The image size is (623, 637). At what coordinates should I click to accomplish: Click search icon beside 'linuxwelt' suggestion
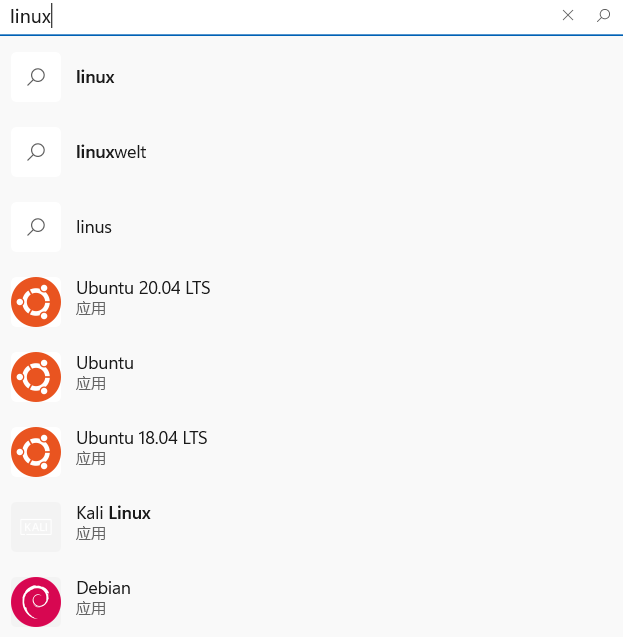coord(36,152)
